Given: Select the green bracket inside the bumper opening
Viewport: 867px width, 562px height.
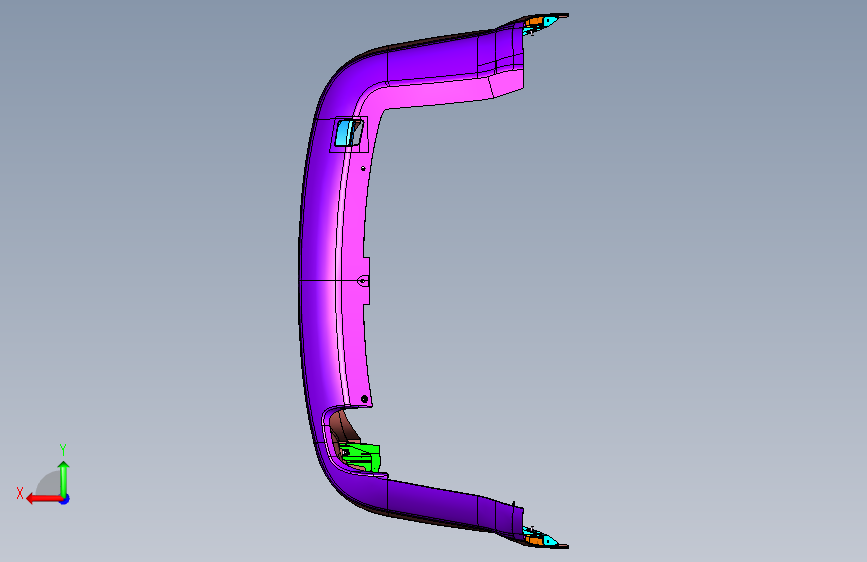Looking at the screenshot, I should (362, 456).
